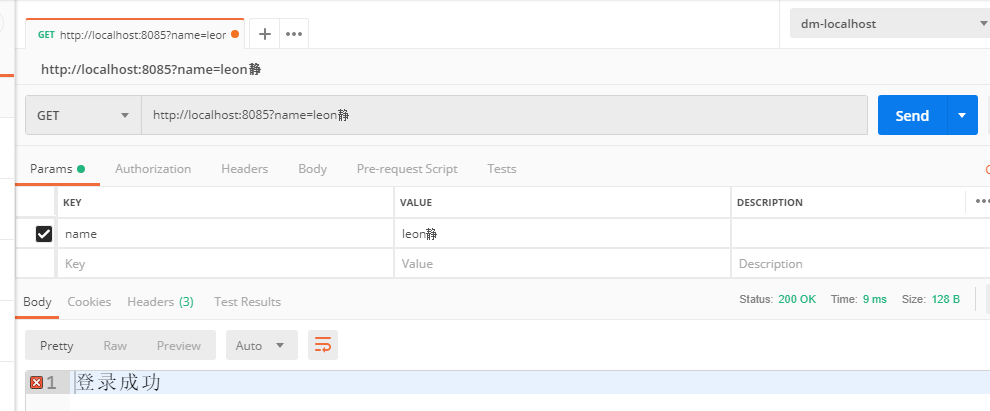990x411 pixels.
Task: Open the GET method dropdown
Action: point(83,115)
